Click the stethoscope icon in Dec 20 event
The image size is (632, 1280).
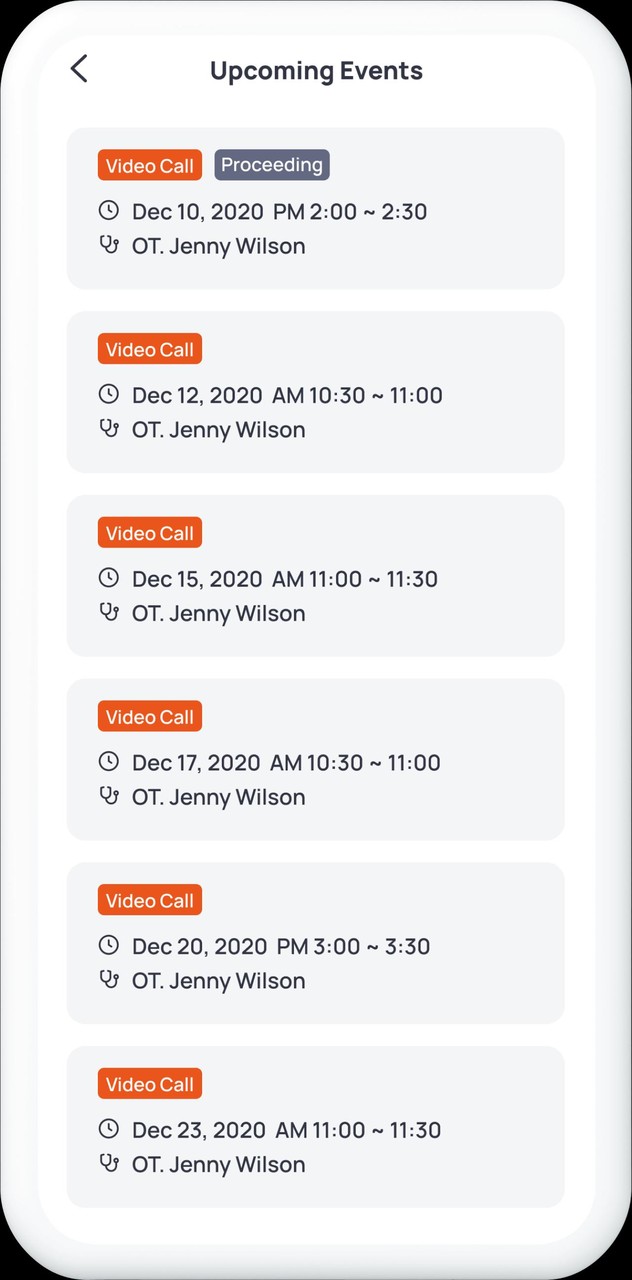click(109, 980)
